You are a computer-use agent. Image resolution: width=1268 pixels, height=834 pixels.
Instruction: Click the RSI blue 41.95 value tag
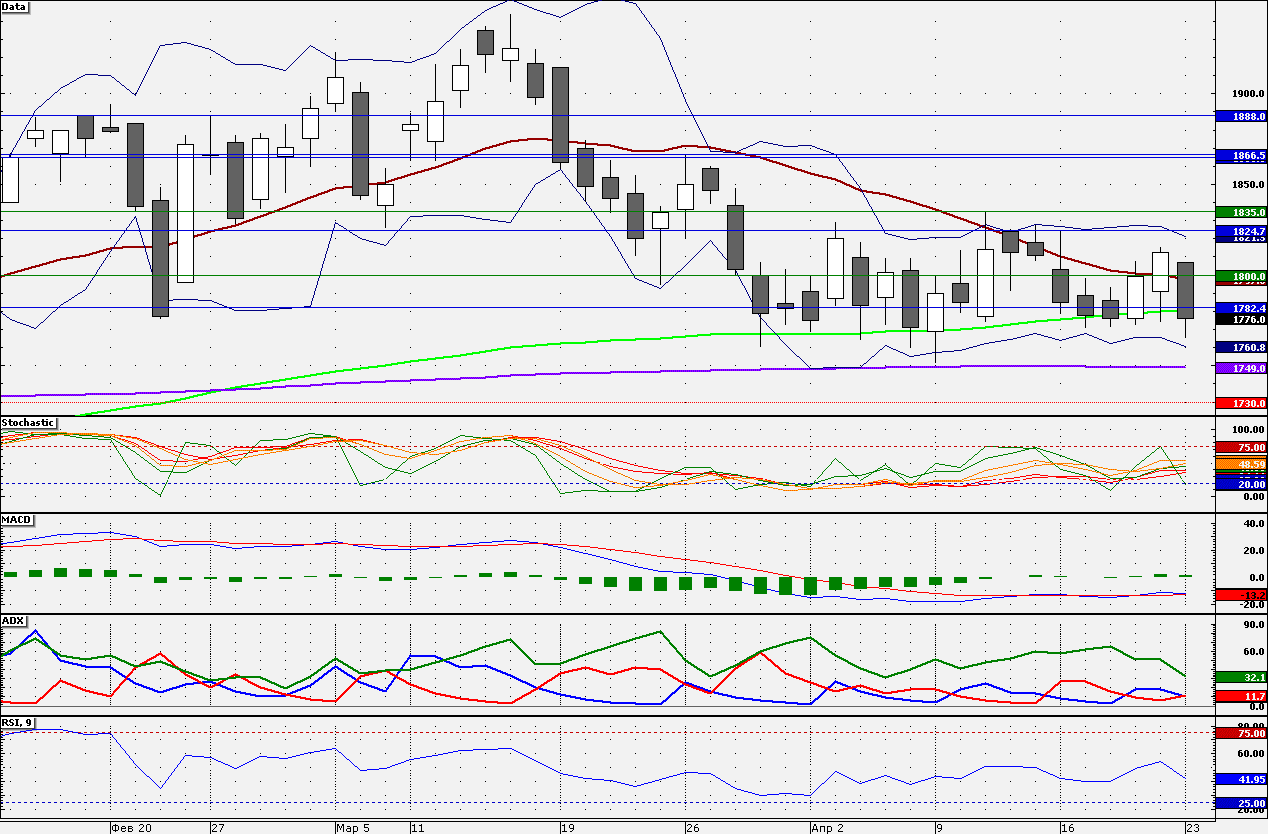[1241, 778]
